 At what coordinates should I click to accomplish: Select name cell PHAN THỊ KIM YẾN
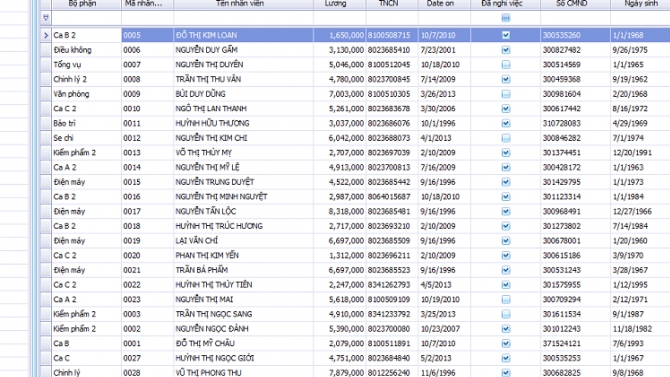(x=244, y=256)
